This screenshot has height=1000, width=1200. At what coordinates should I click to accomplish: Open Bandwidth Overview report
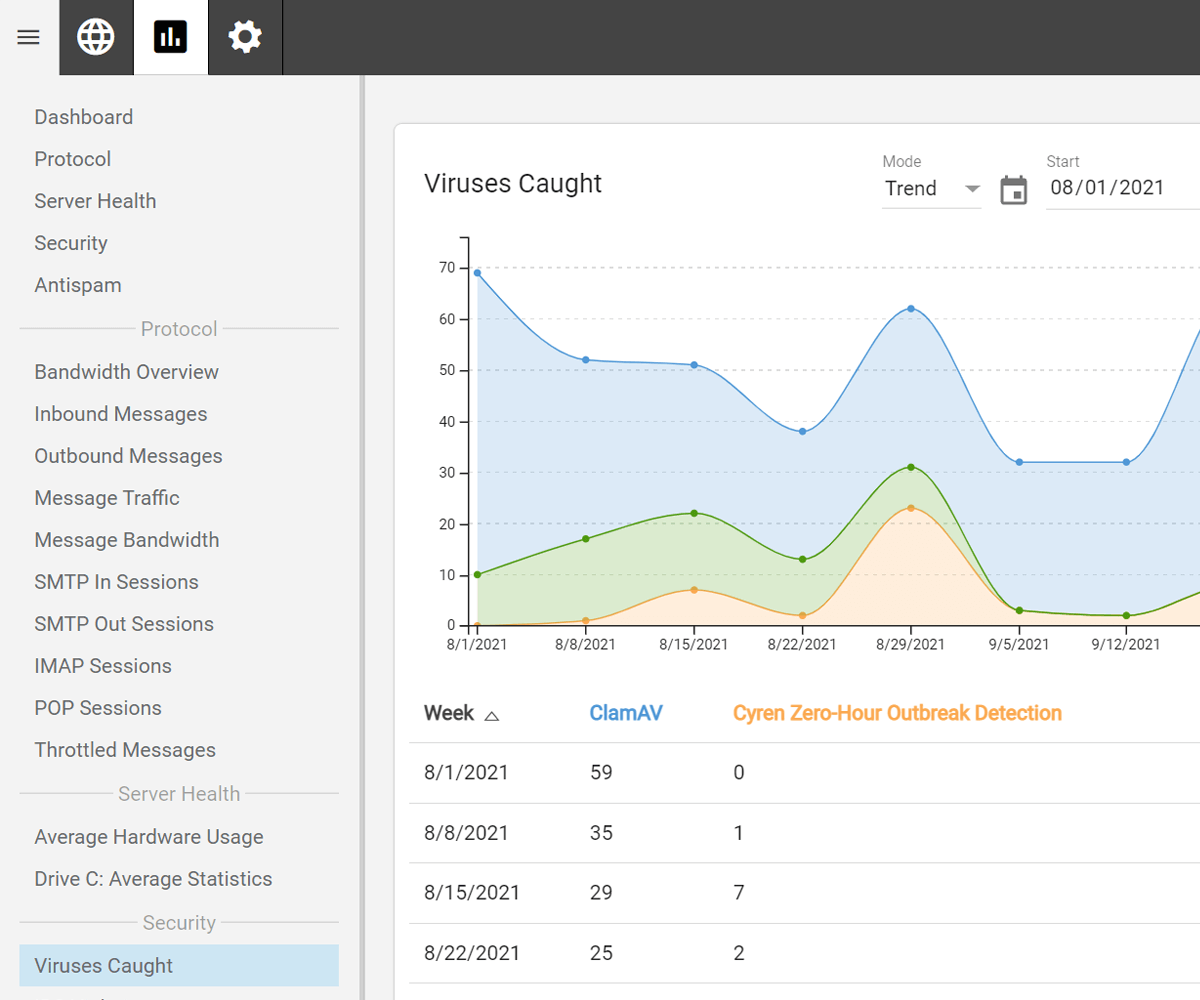pyautogui.click(x=127, y=372)
